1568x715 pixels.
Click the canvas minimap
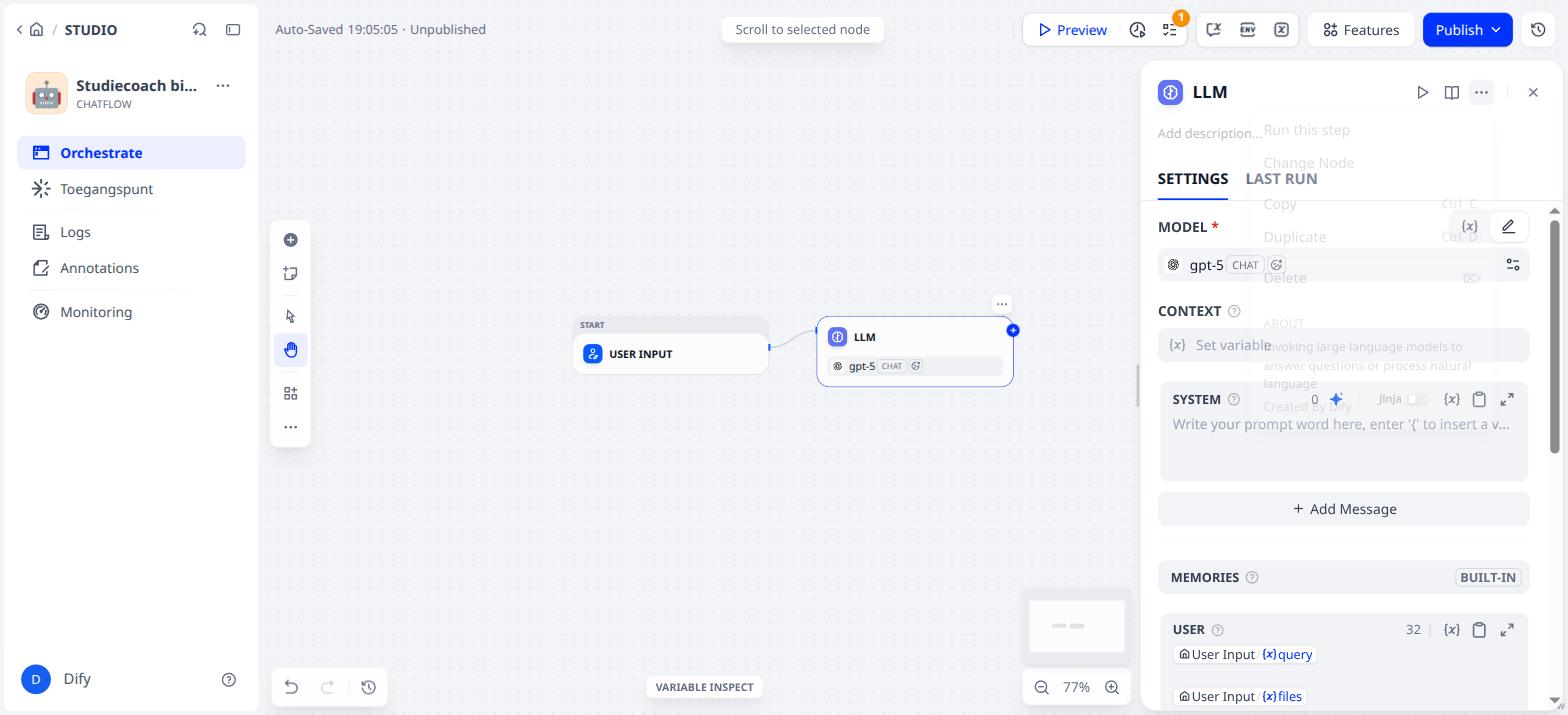coord(1077,626)
